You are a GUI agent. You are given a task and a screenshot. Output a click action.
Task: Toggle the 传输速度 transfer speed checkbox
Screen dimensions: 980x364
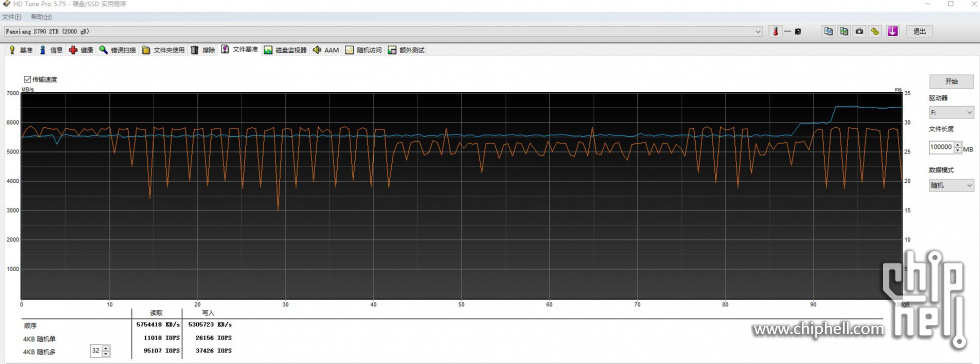click(27, 79)
